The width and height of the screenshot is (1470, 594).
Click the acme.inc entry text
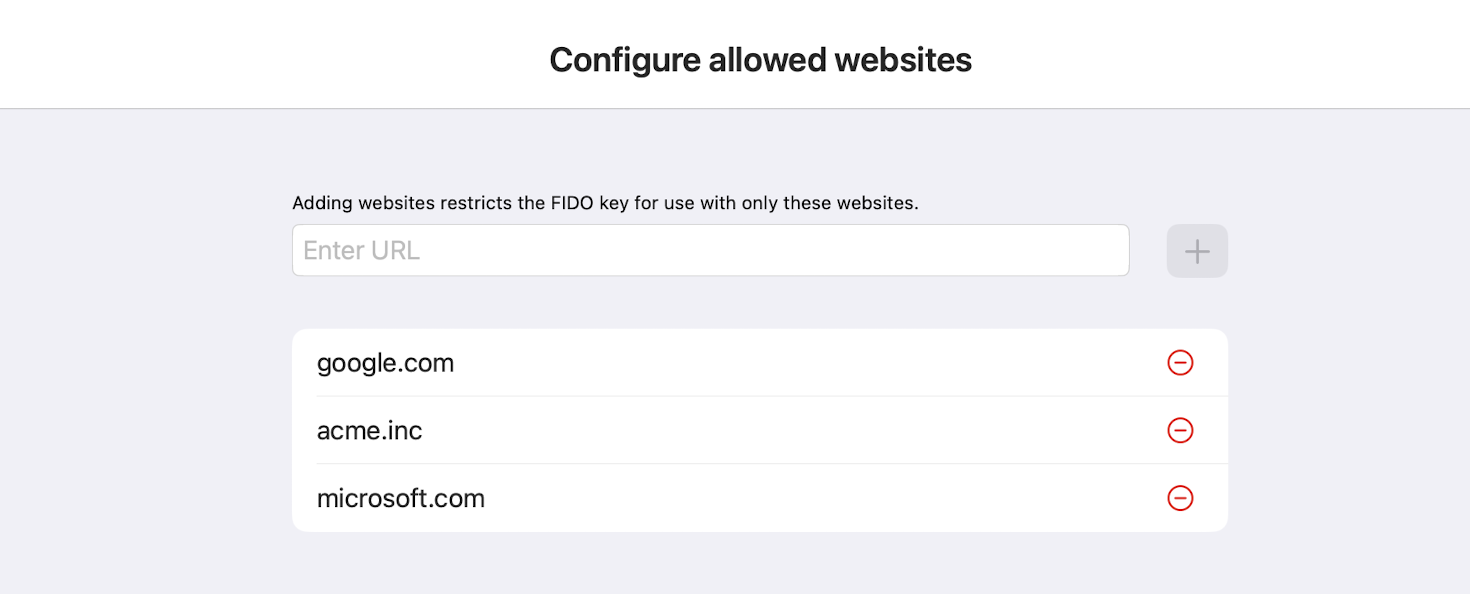coord(369,431)
